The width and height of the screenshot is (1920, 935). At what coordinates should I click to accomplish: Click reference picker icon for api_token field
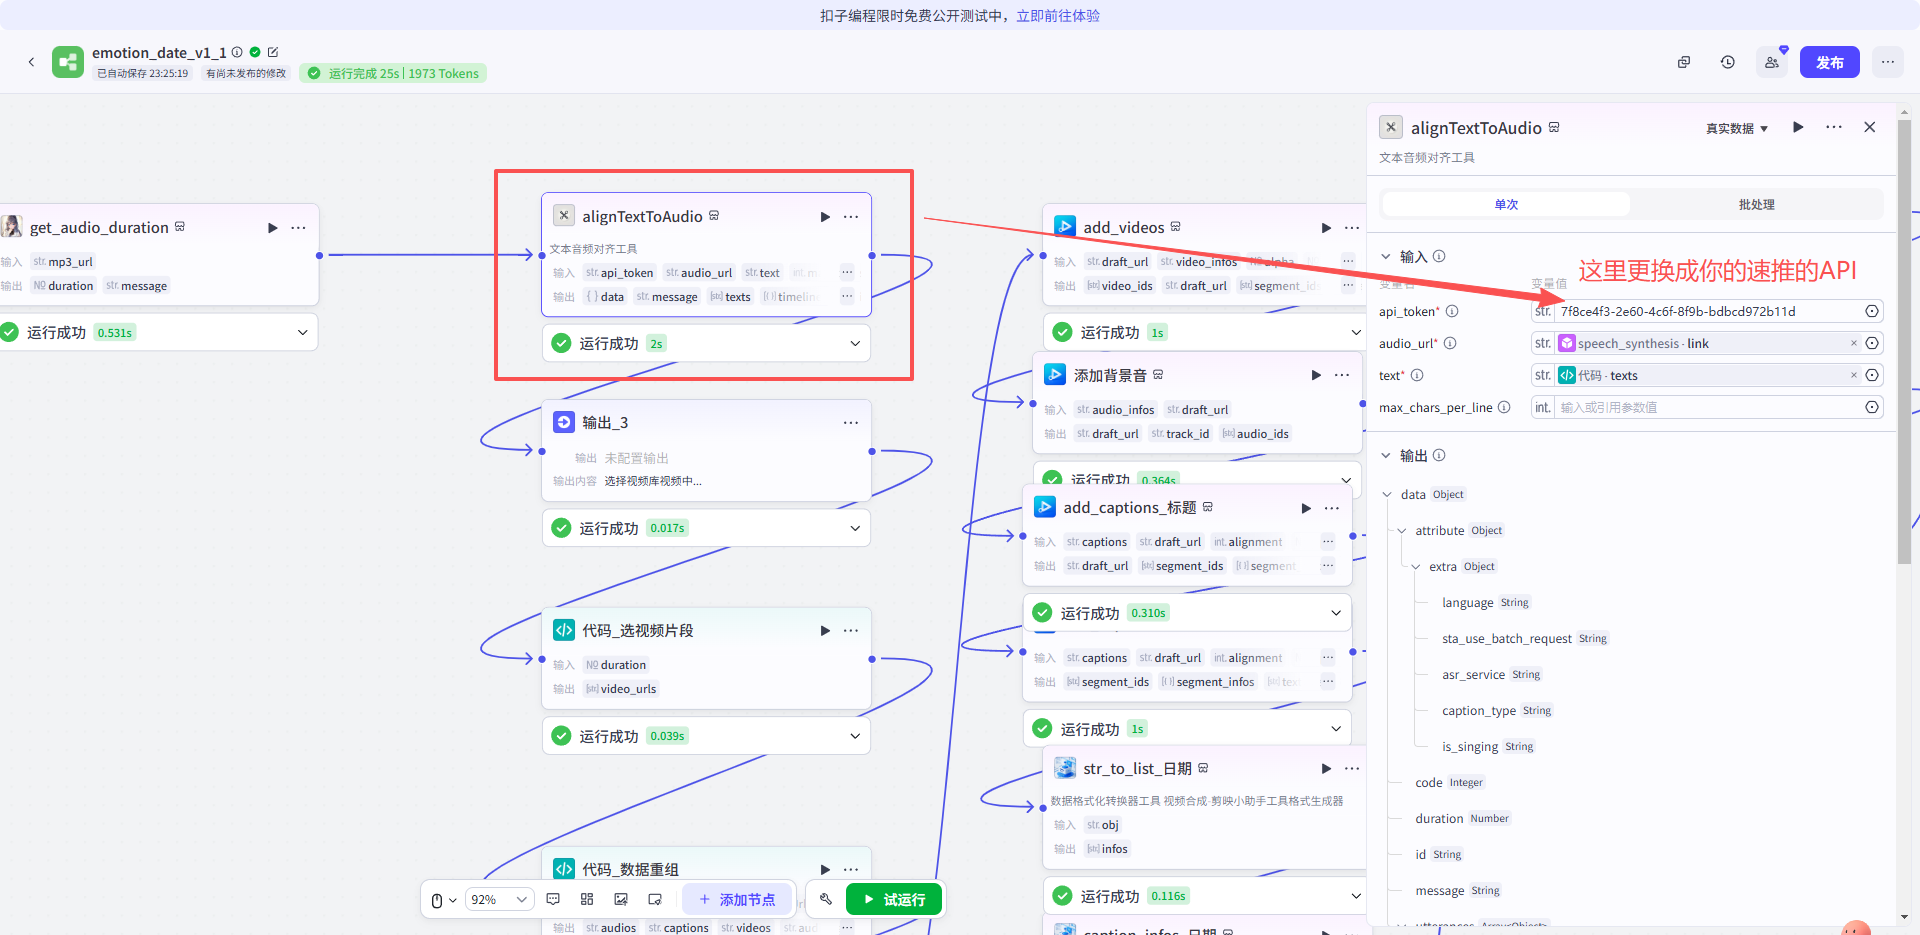(1871, 311)
